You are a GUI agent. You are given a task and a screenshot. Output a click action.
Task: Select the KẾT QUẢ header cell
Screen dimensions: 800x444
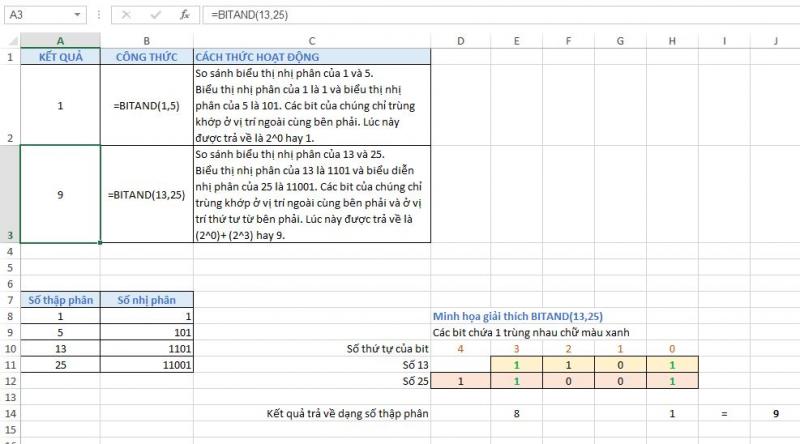60,57
